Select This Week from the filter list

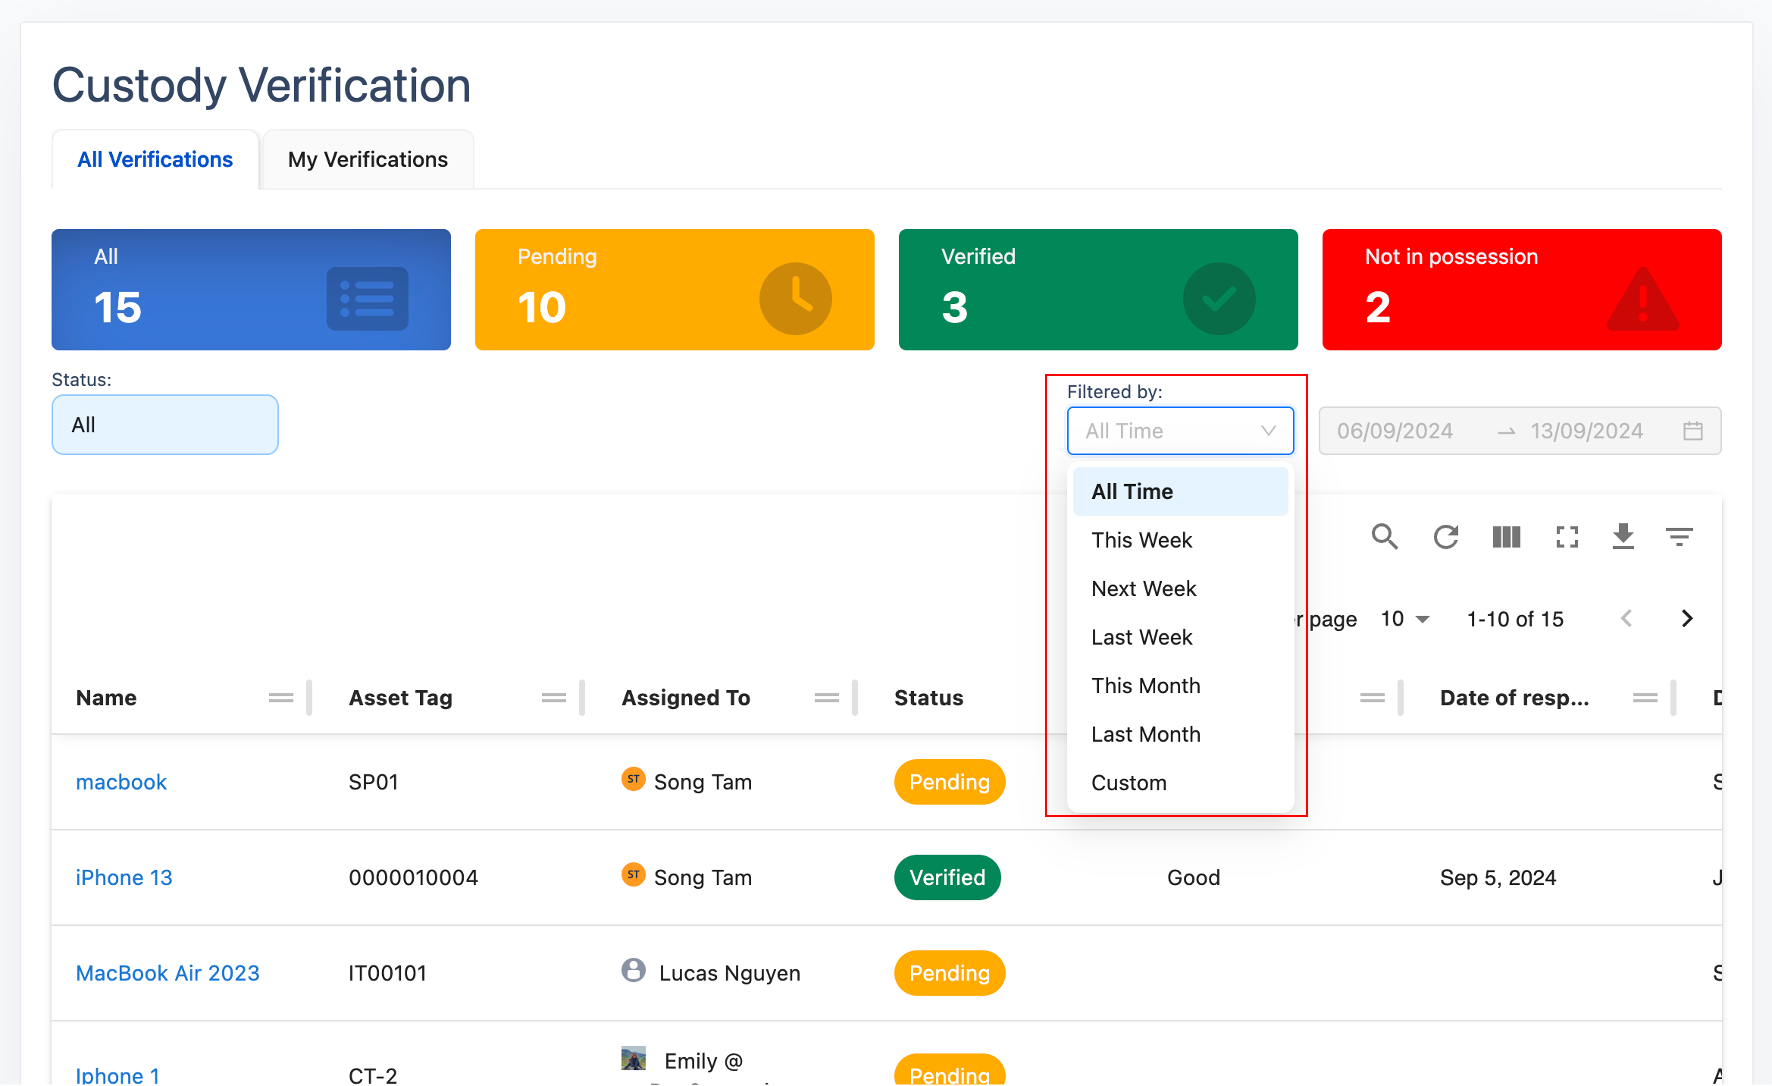[x=1141, y=540]
